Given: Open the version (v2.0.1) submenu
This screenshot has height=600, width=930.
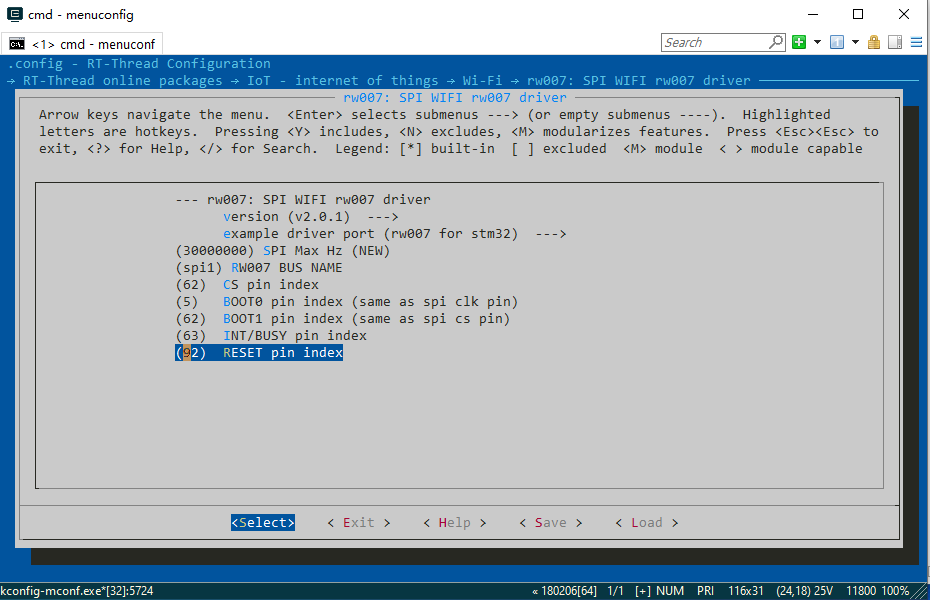Looking at the screenshot, I should [310, 217].
